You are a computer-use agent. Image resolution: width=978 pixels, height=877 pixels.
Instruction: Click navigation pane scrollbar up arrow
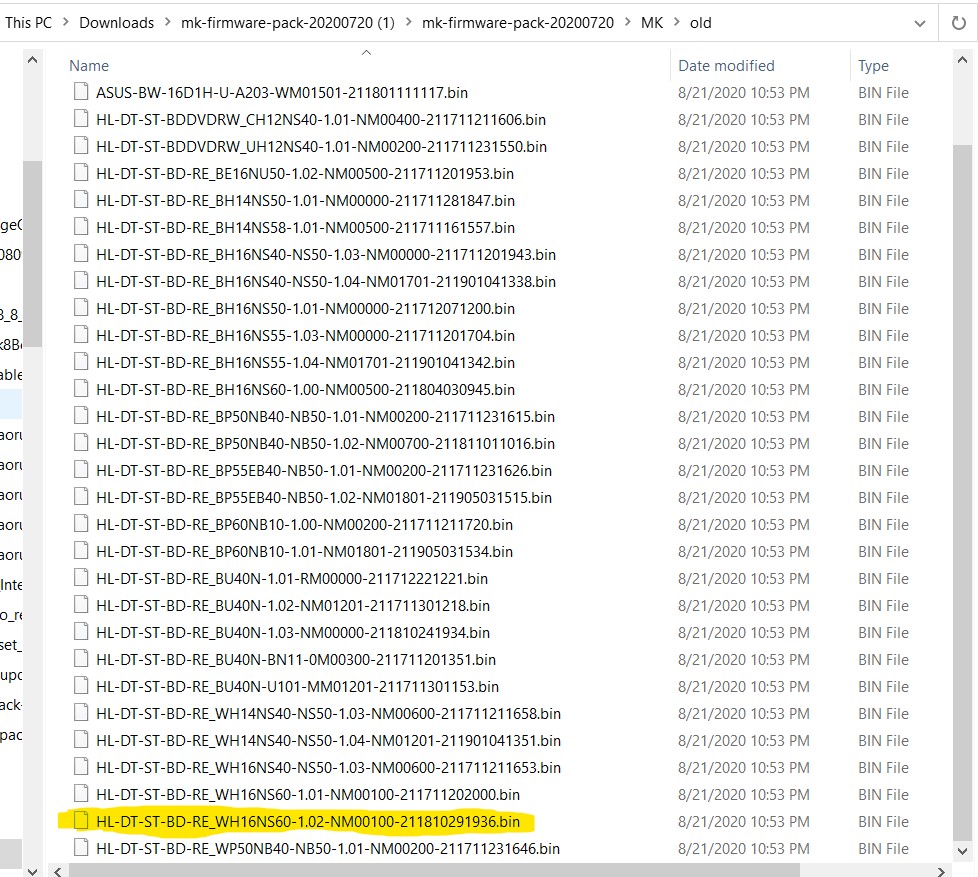[32, 61]
